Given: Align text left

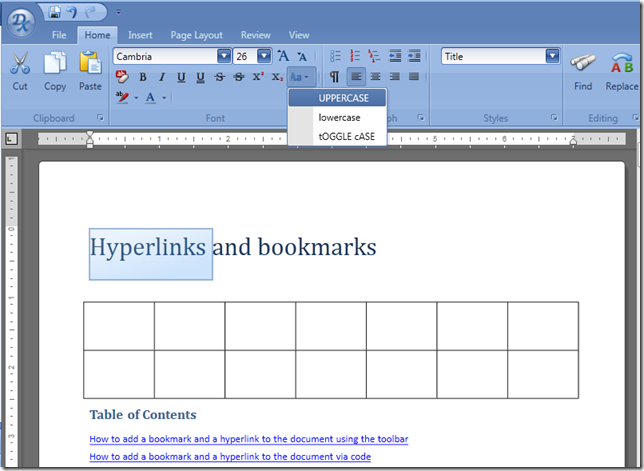Looking at the screenshot, I should coord(356,76).
